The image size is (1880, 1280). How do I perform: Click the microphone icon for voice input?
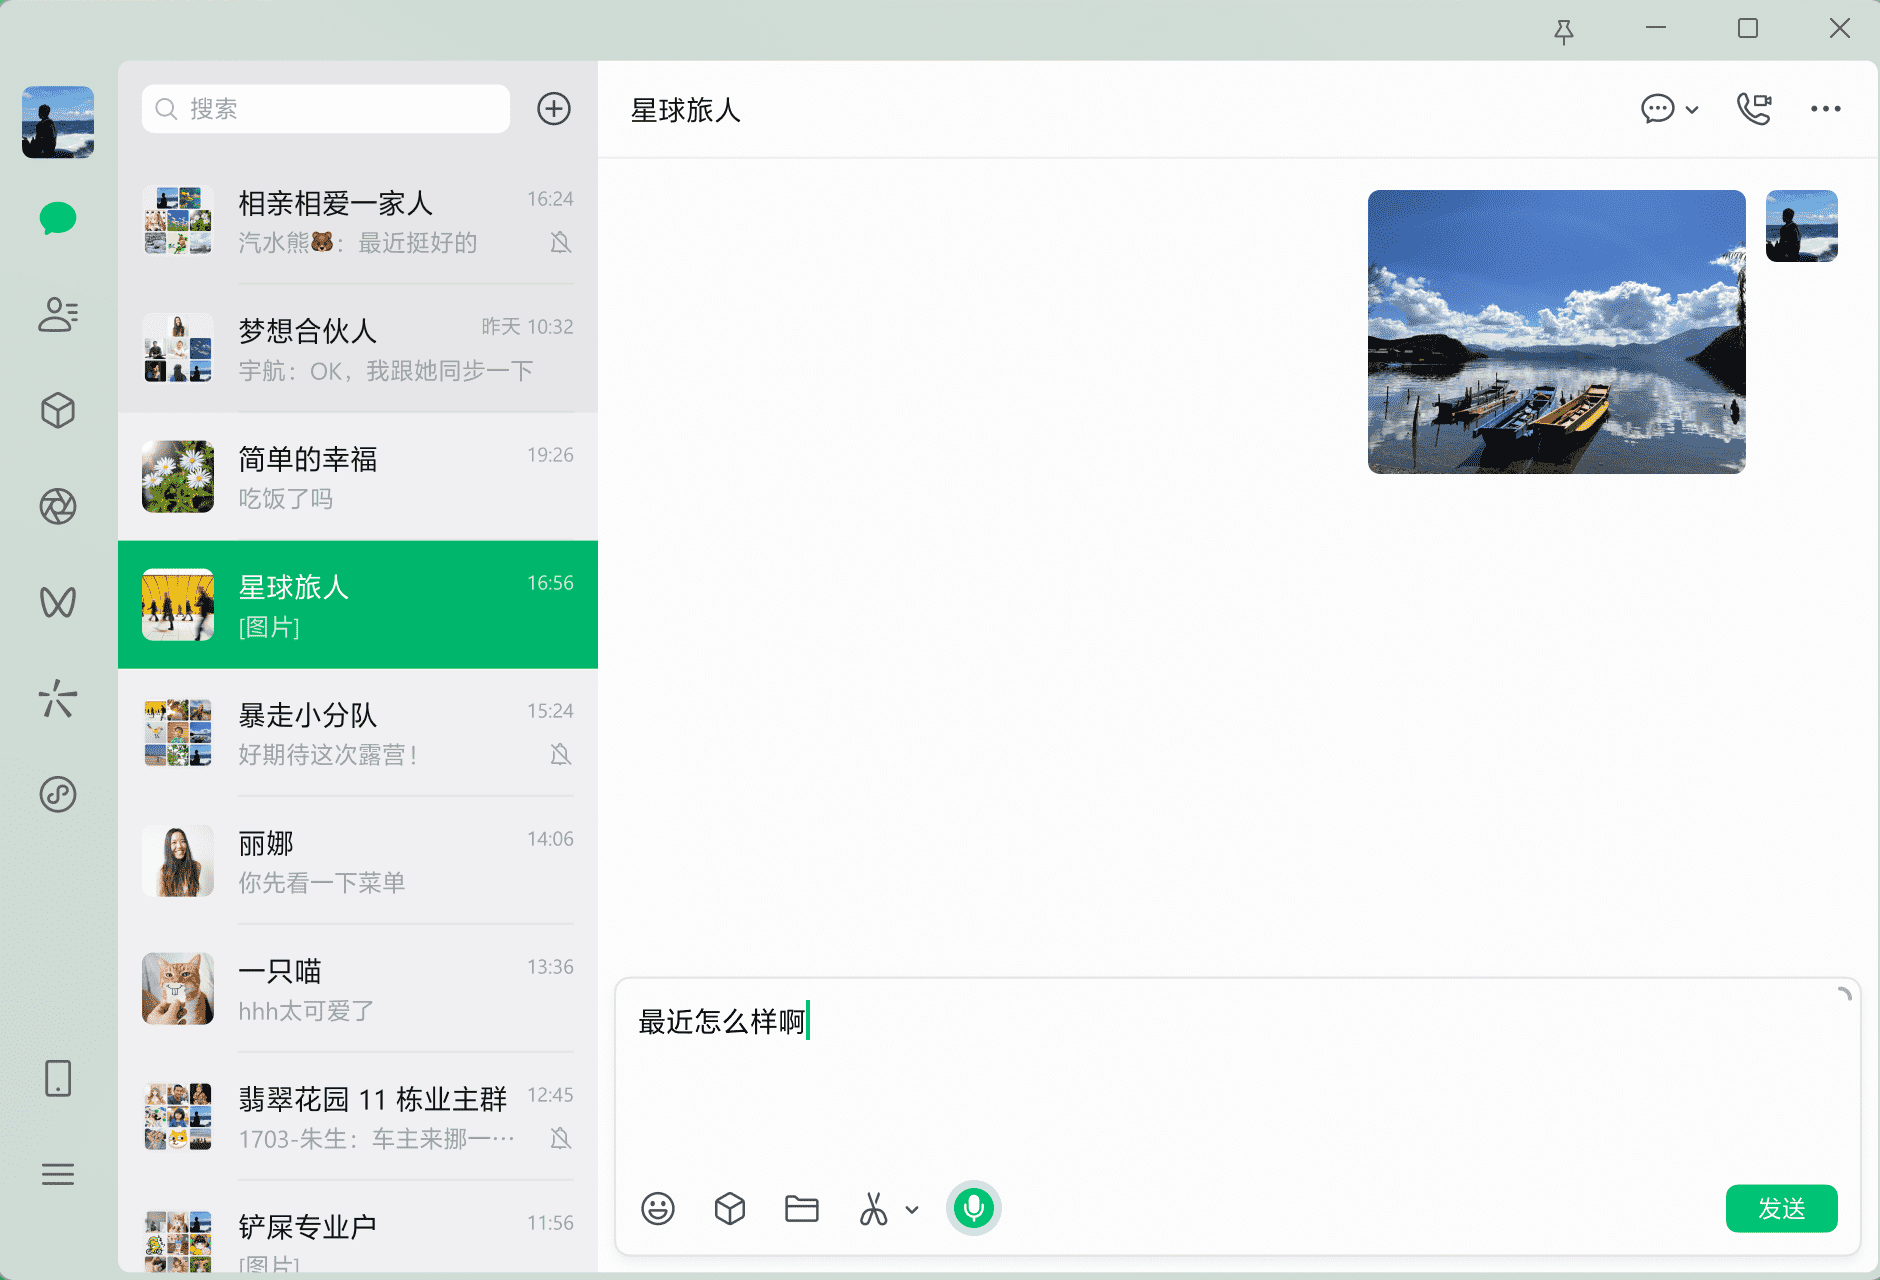[973, 1208]
